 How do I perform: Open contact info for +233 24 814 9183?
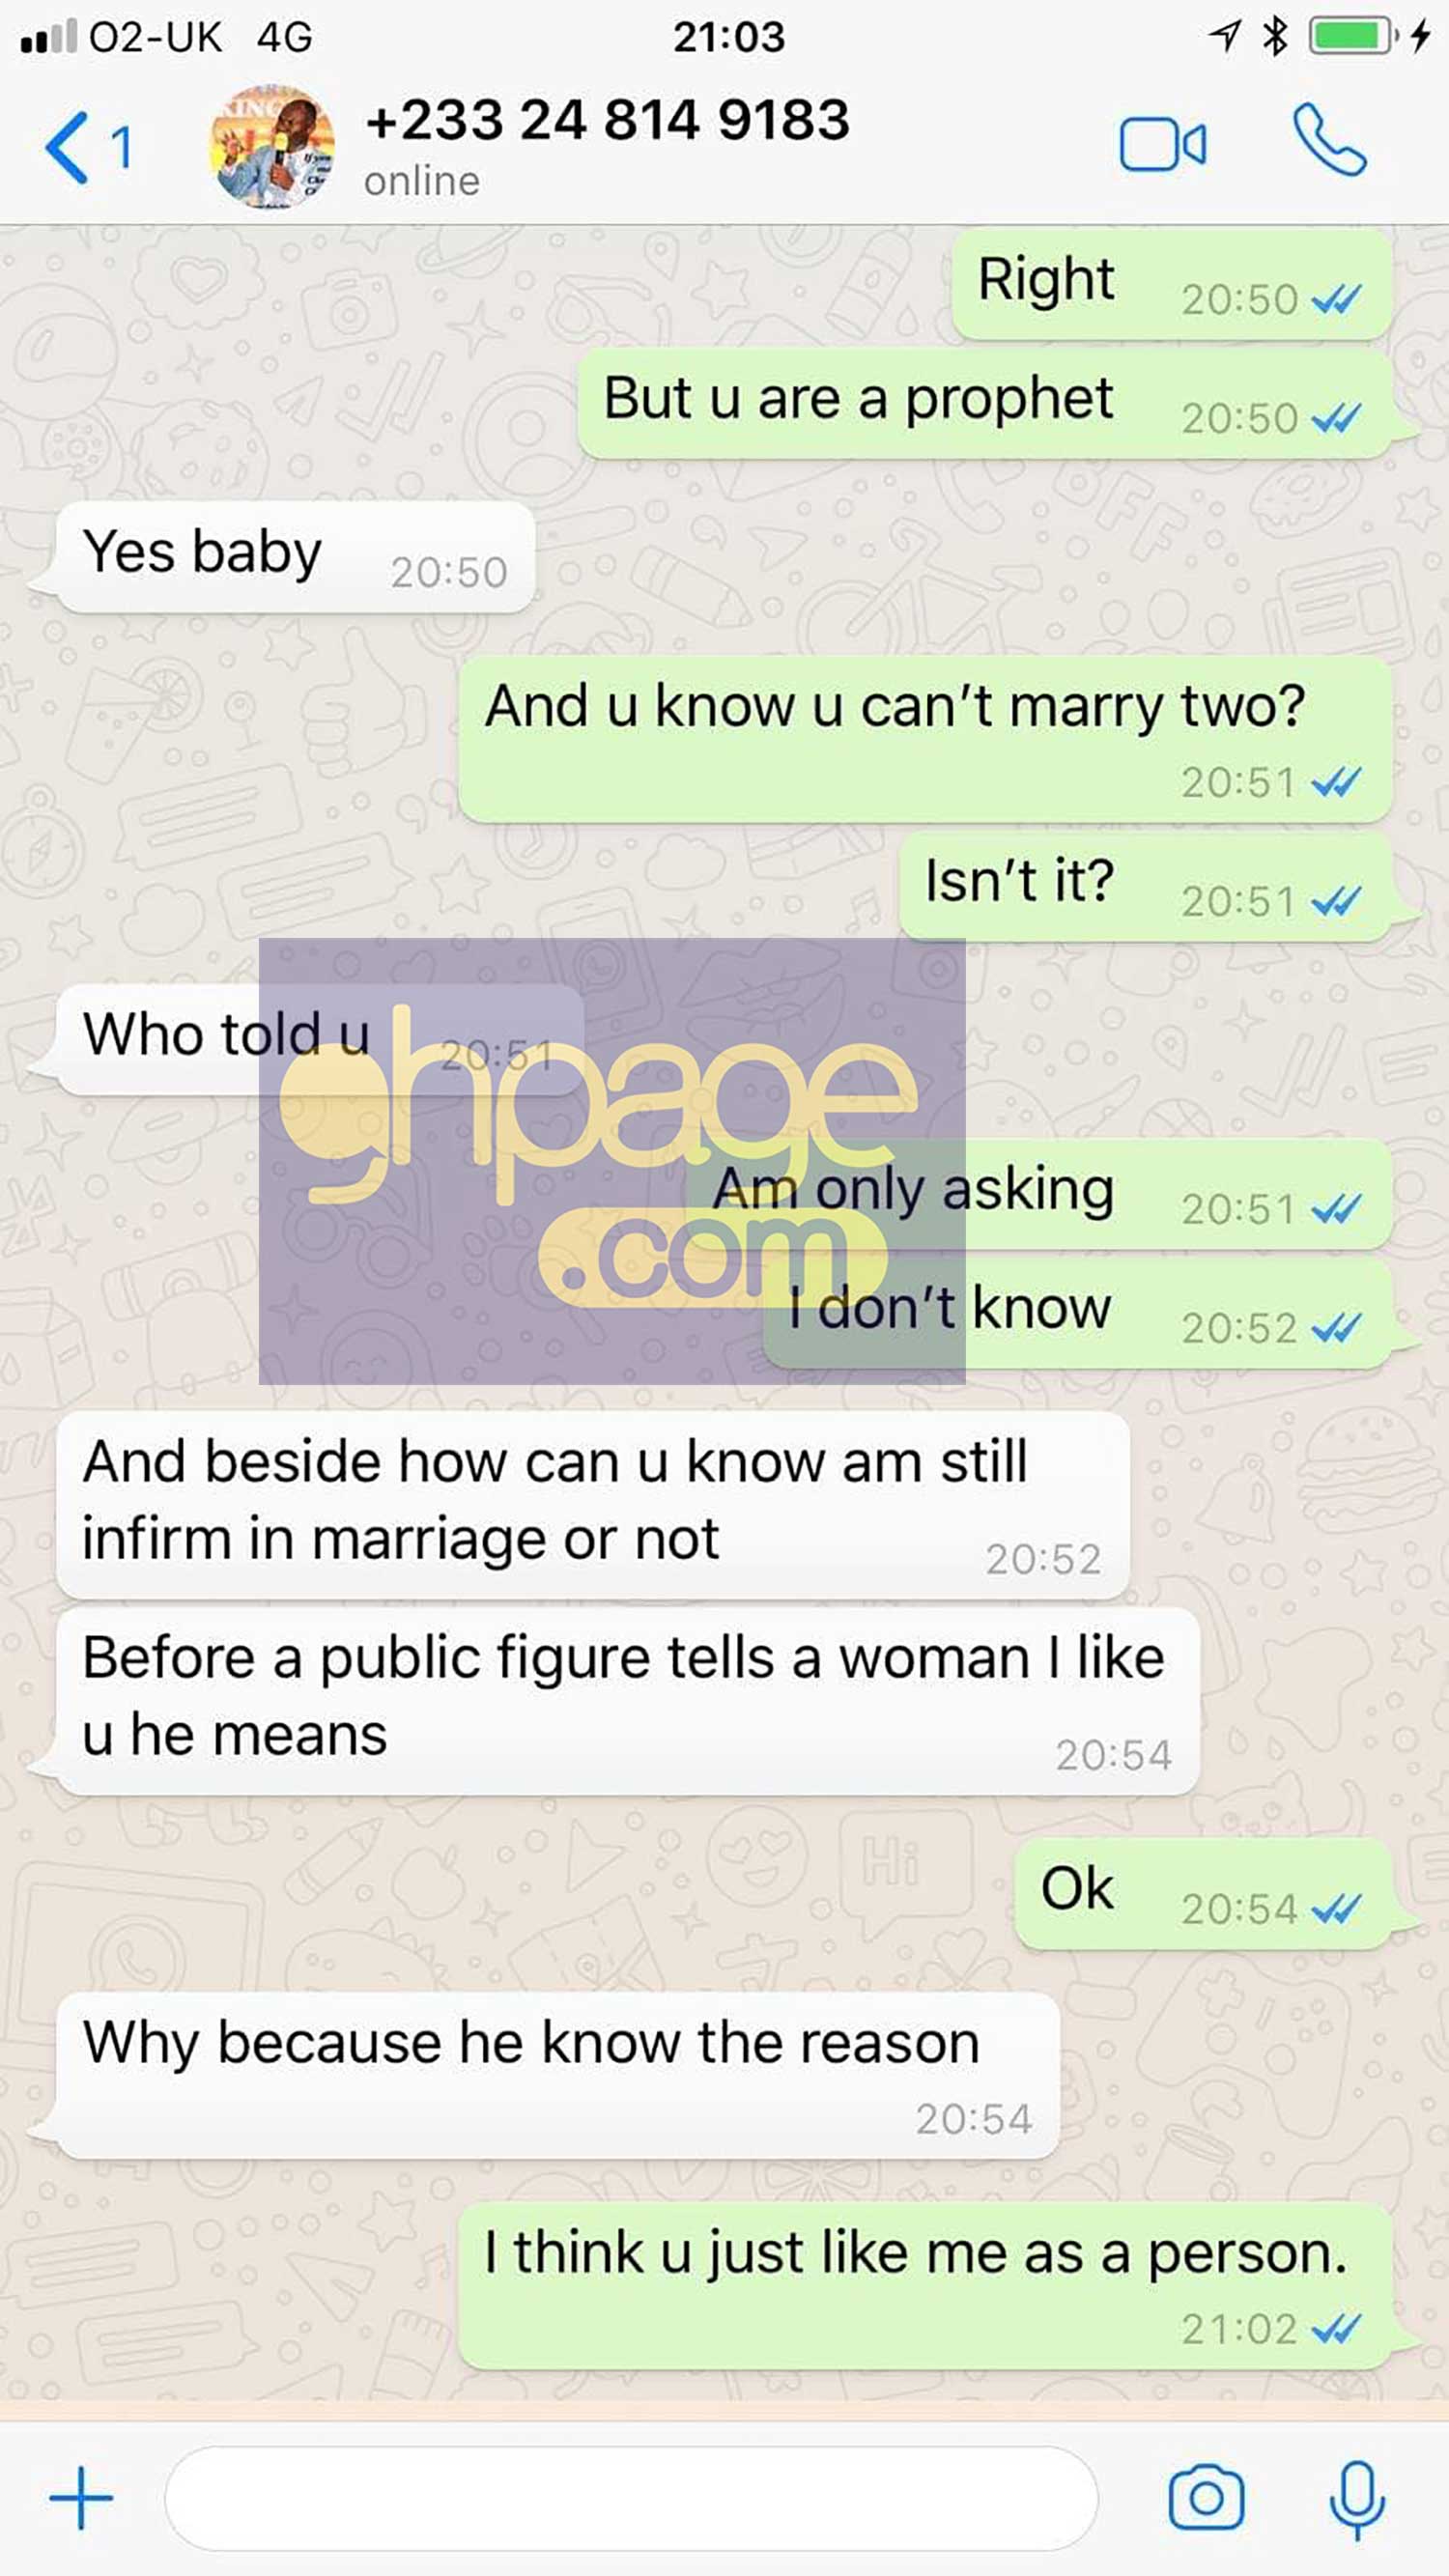point(607,121)
